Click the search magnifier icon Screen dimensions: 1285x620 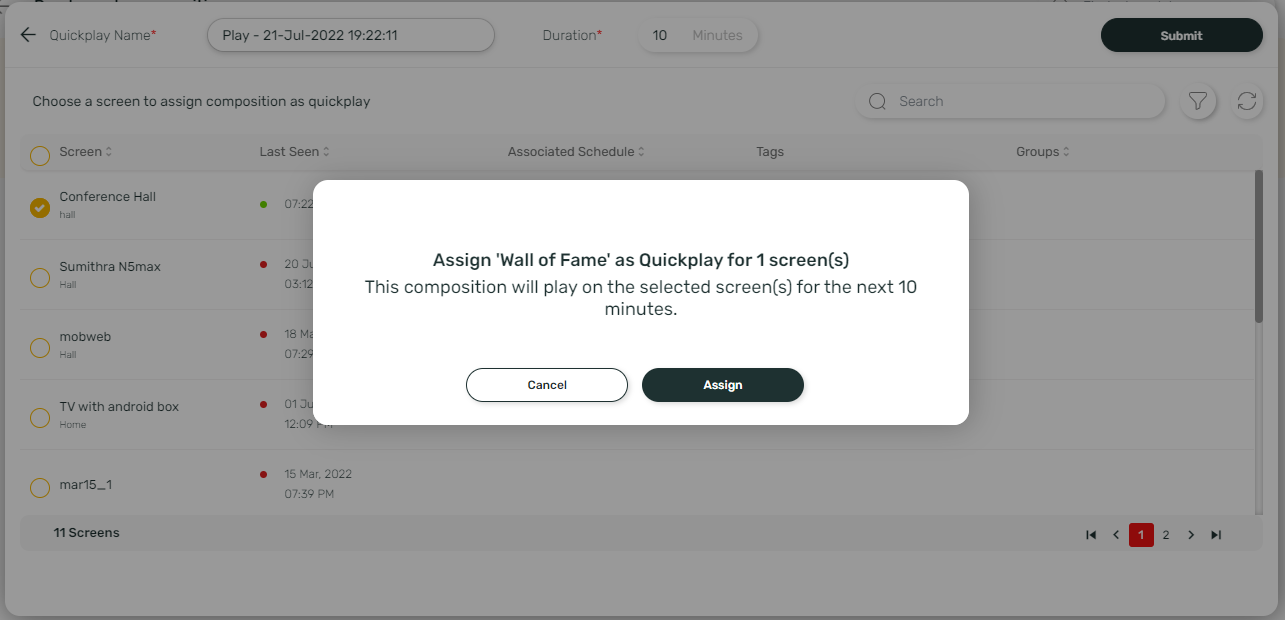click(878, 101)
